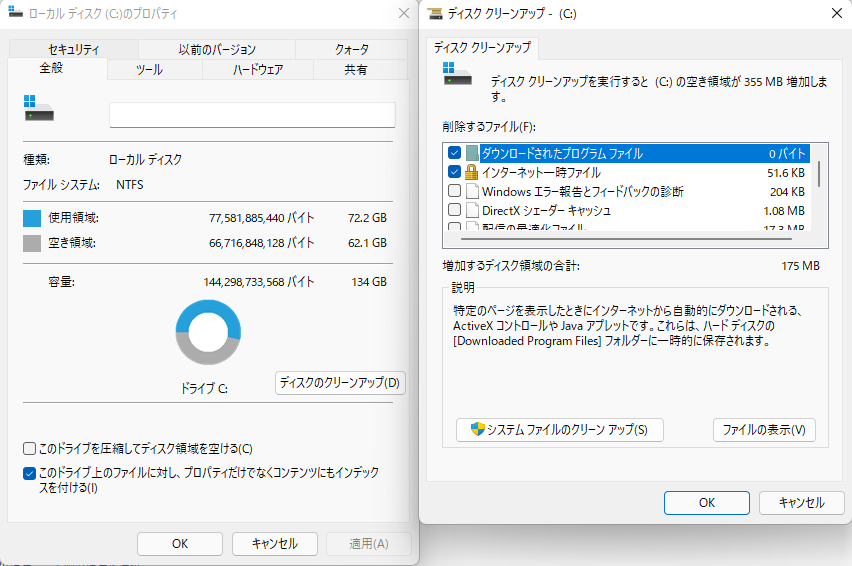Image resolution: width=852 pixels, height=566 pixels.
Task: Click the drive usage donut chart
Action: click(x=208, y=332)
